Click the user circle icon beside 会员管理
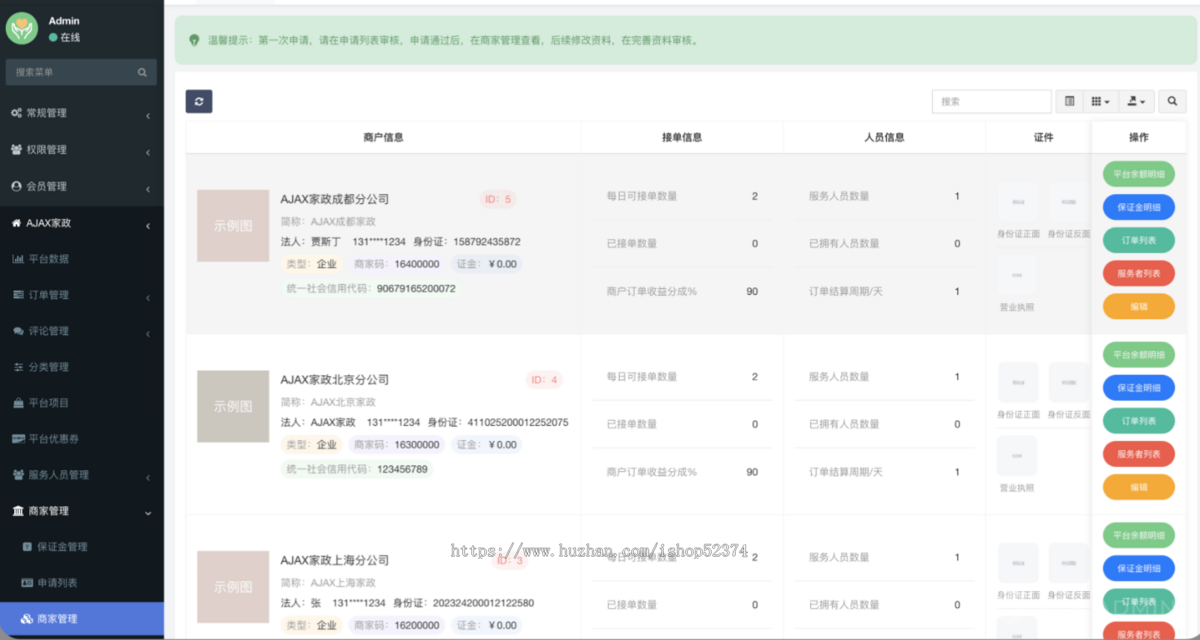The width and height of the screenshot is (1200, 640). pyautogui.click(x=17, y=186)
